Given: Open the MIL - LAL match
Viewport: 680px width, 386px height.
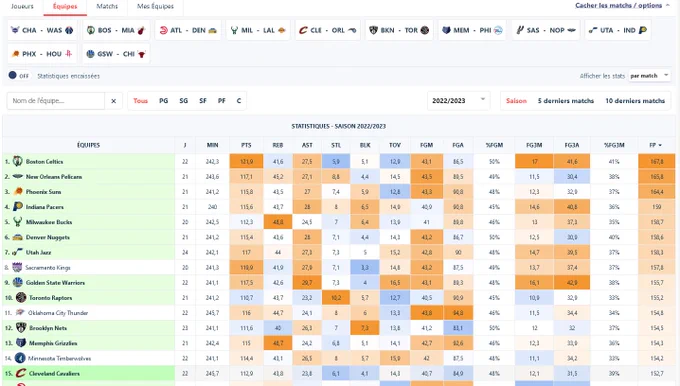Looking at the screenshot, I should click(x=258, y=30).
